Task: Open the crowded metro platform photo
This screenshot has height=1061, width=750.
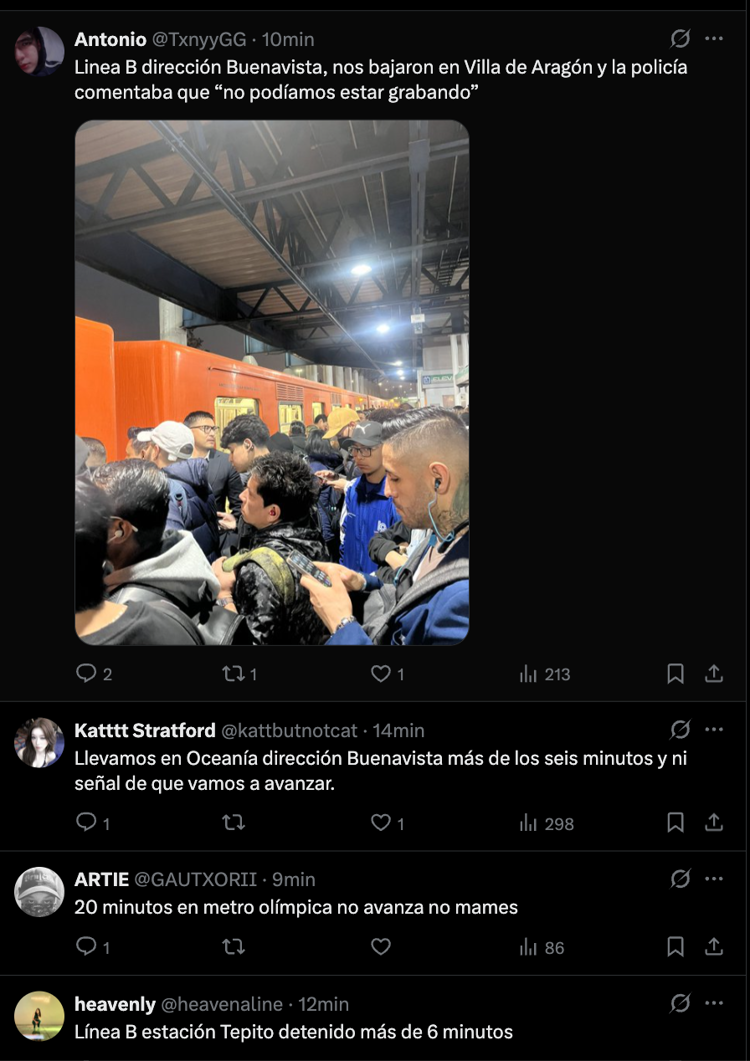Action: pos(272,382)
